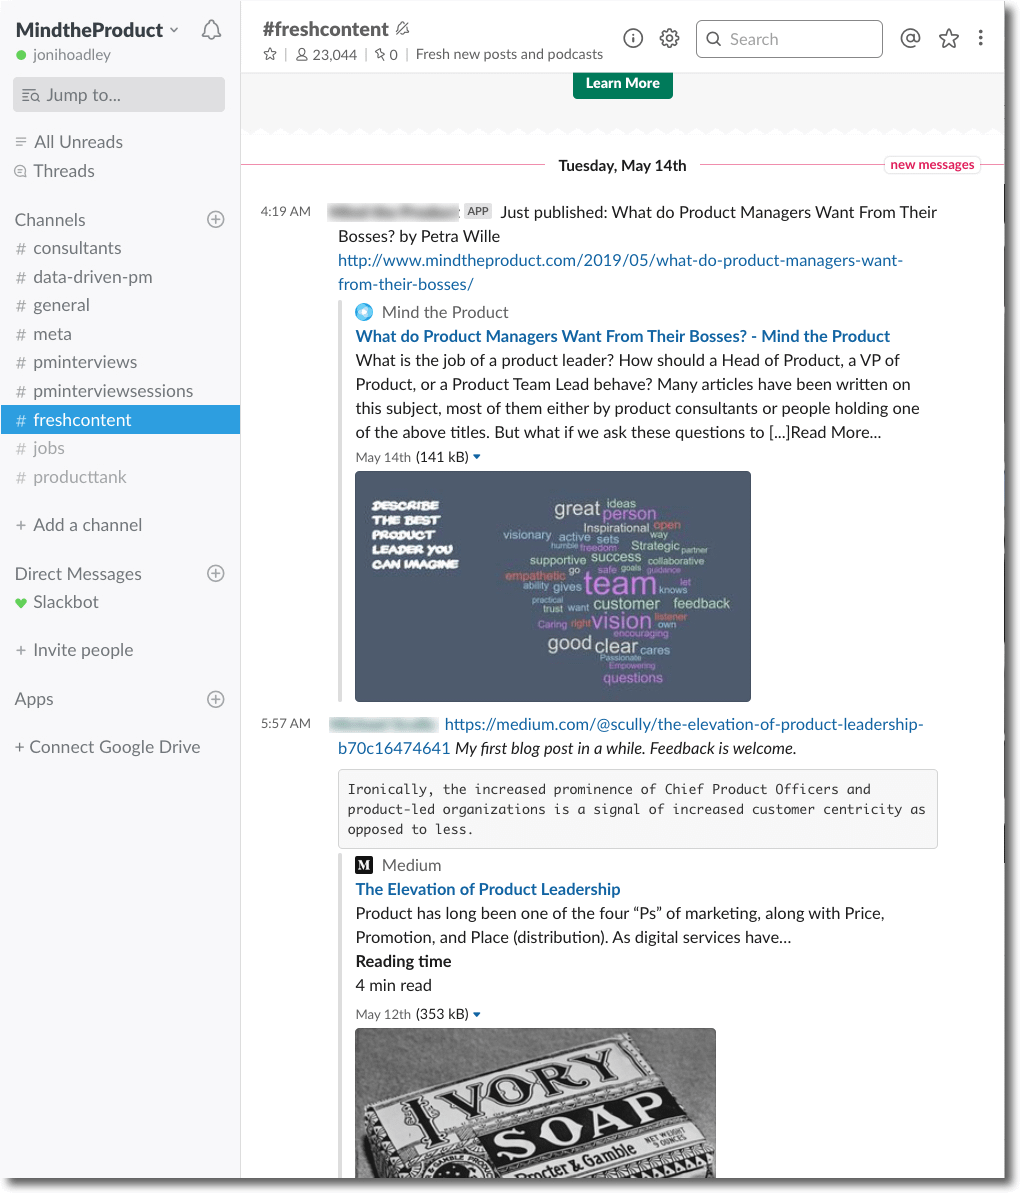Switch to the general channel
The width and height of the screenshot is (1020, 1193).
(x=61, y=305)
